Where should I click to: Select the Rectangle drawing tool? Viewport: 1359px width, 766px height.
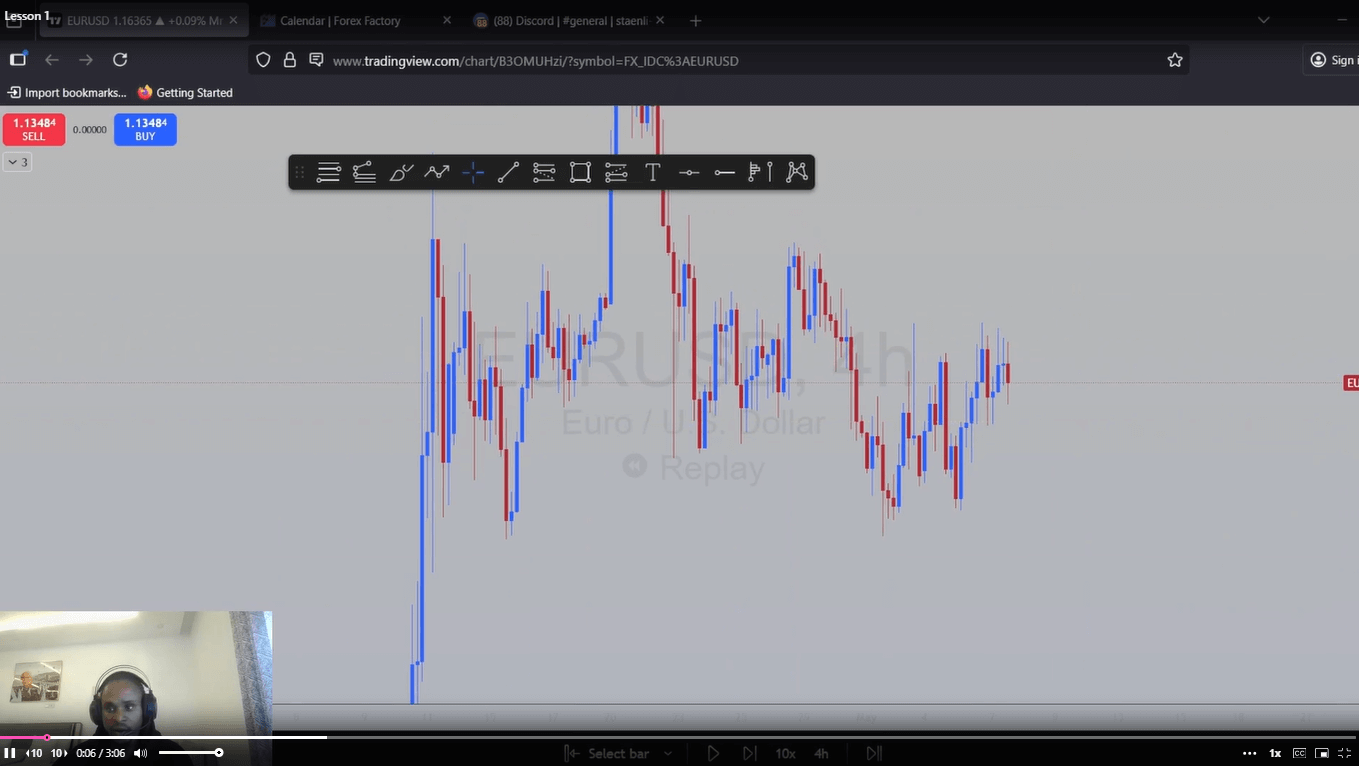[x=579, y=172]
